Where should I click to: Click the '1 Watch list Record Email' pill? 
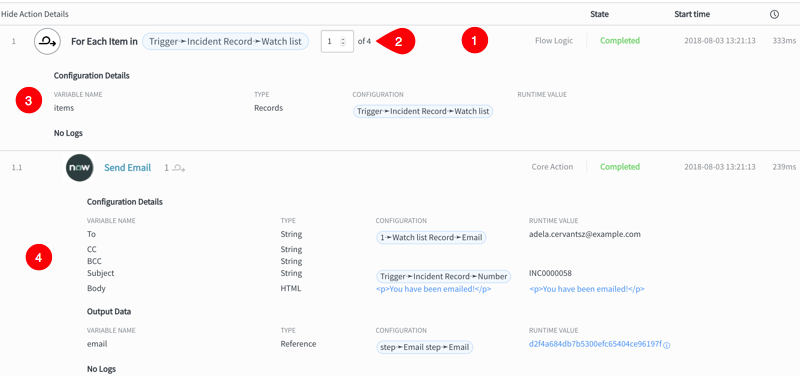point(431,237)
